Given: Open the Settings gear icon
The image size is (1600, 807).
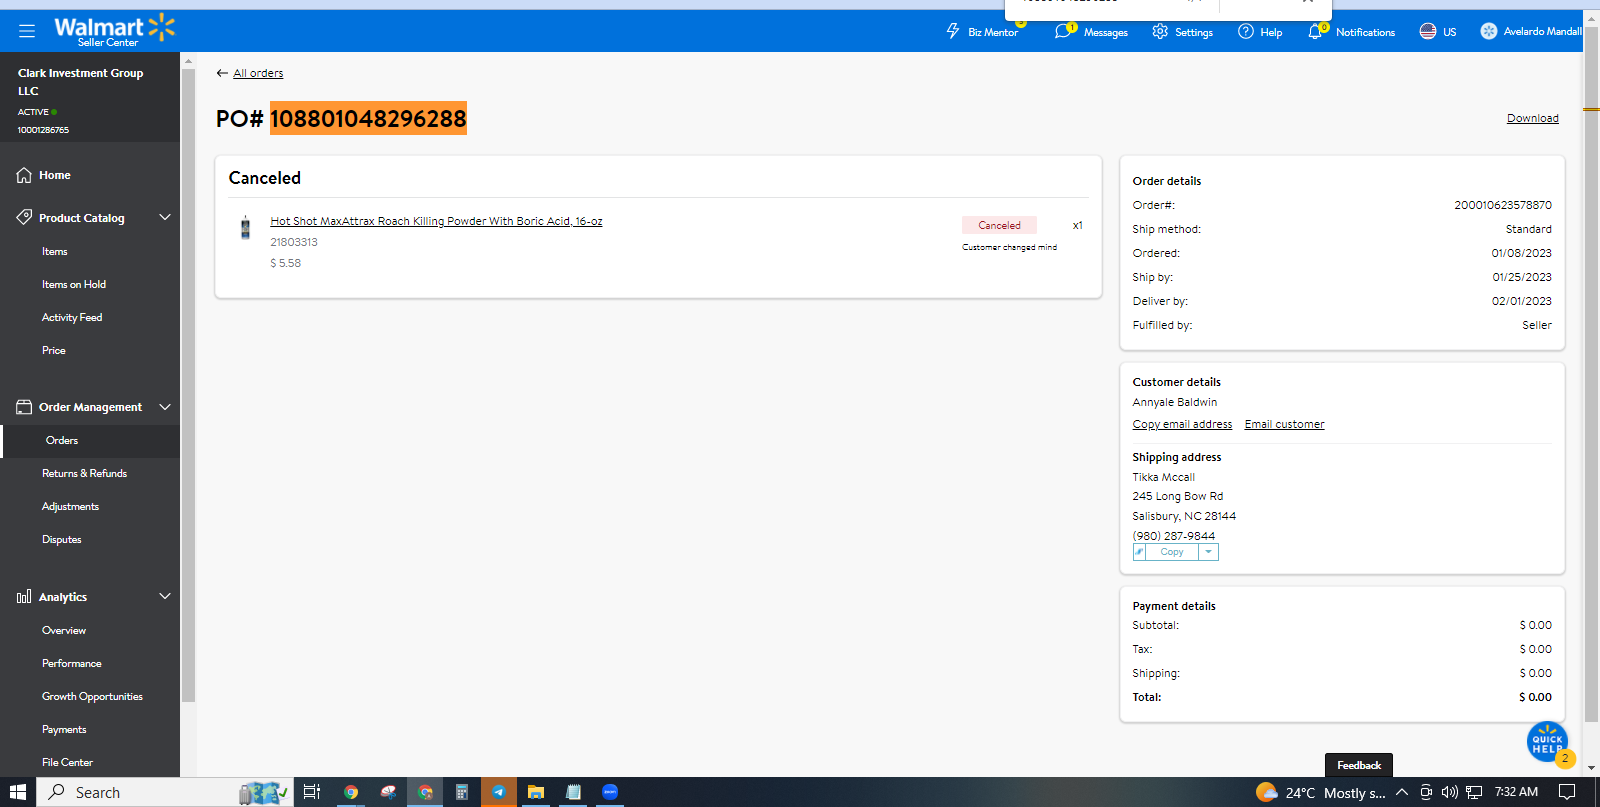Looking at the screenshot, I should (x=1160, y=31).
